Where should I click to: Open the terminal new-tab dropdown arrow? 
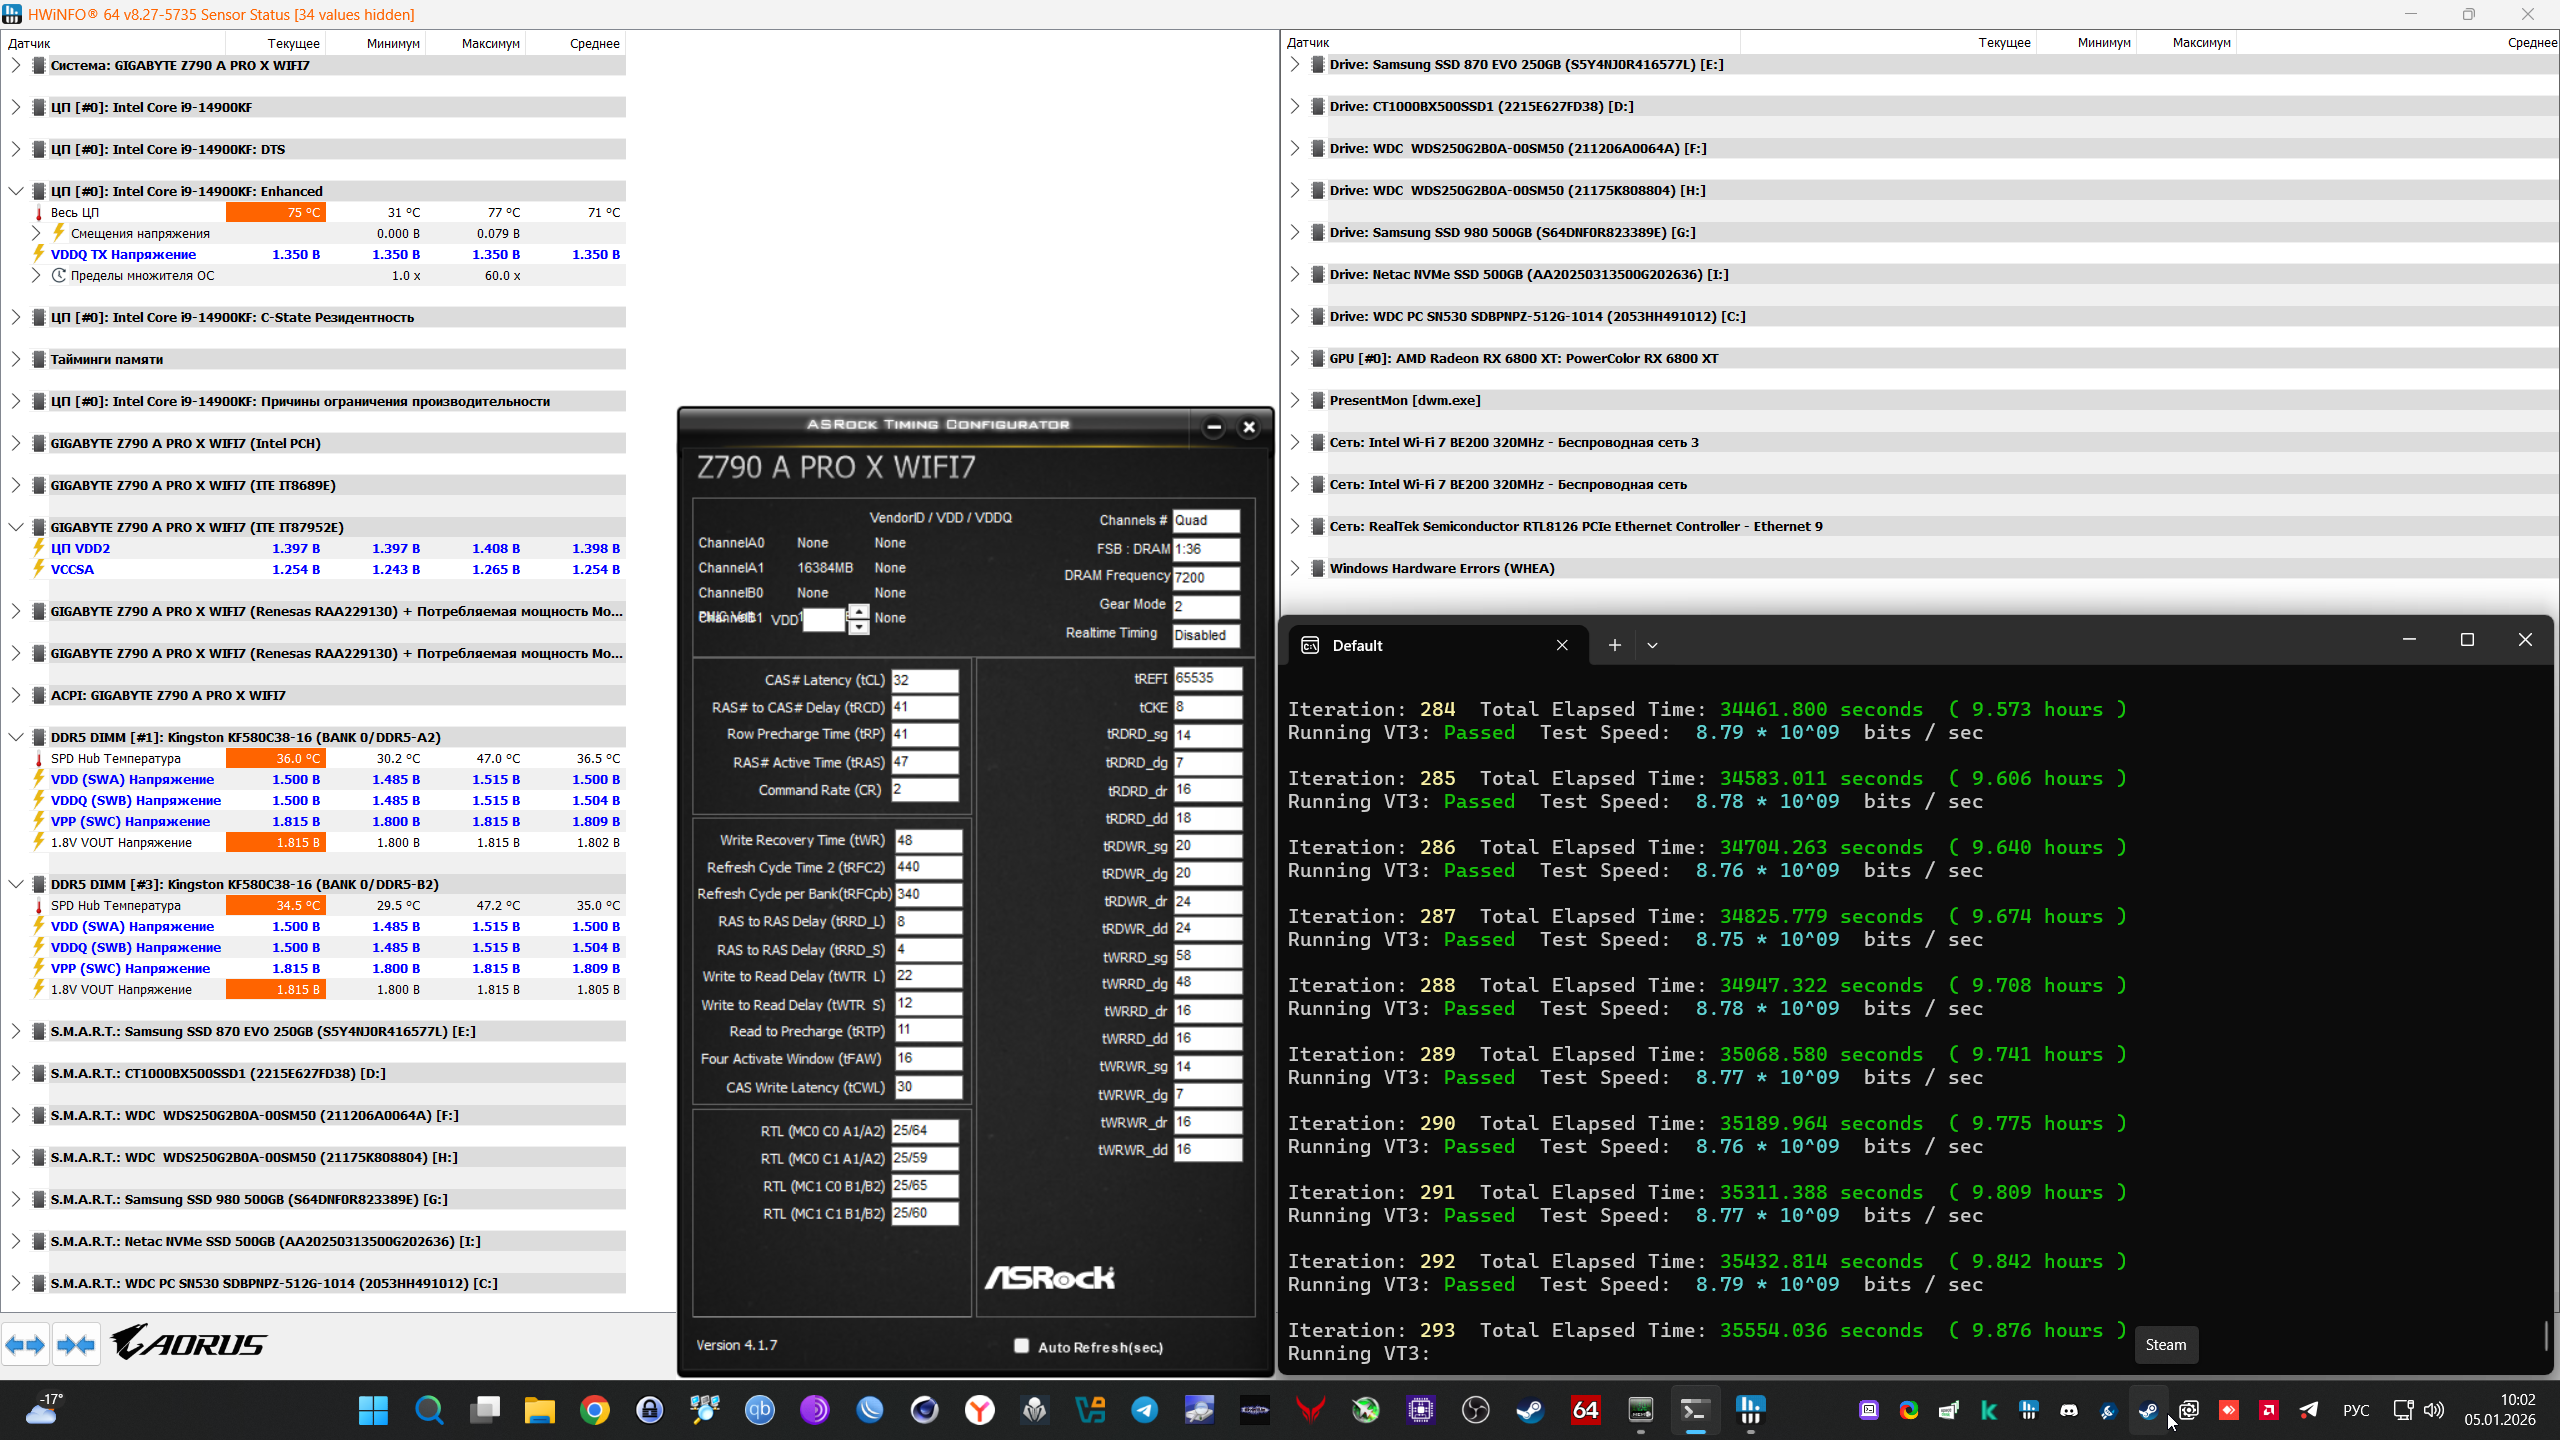tap(1652, 646)
